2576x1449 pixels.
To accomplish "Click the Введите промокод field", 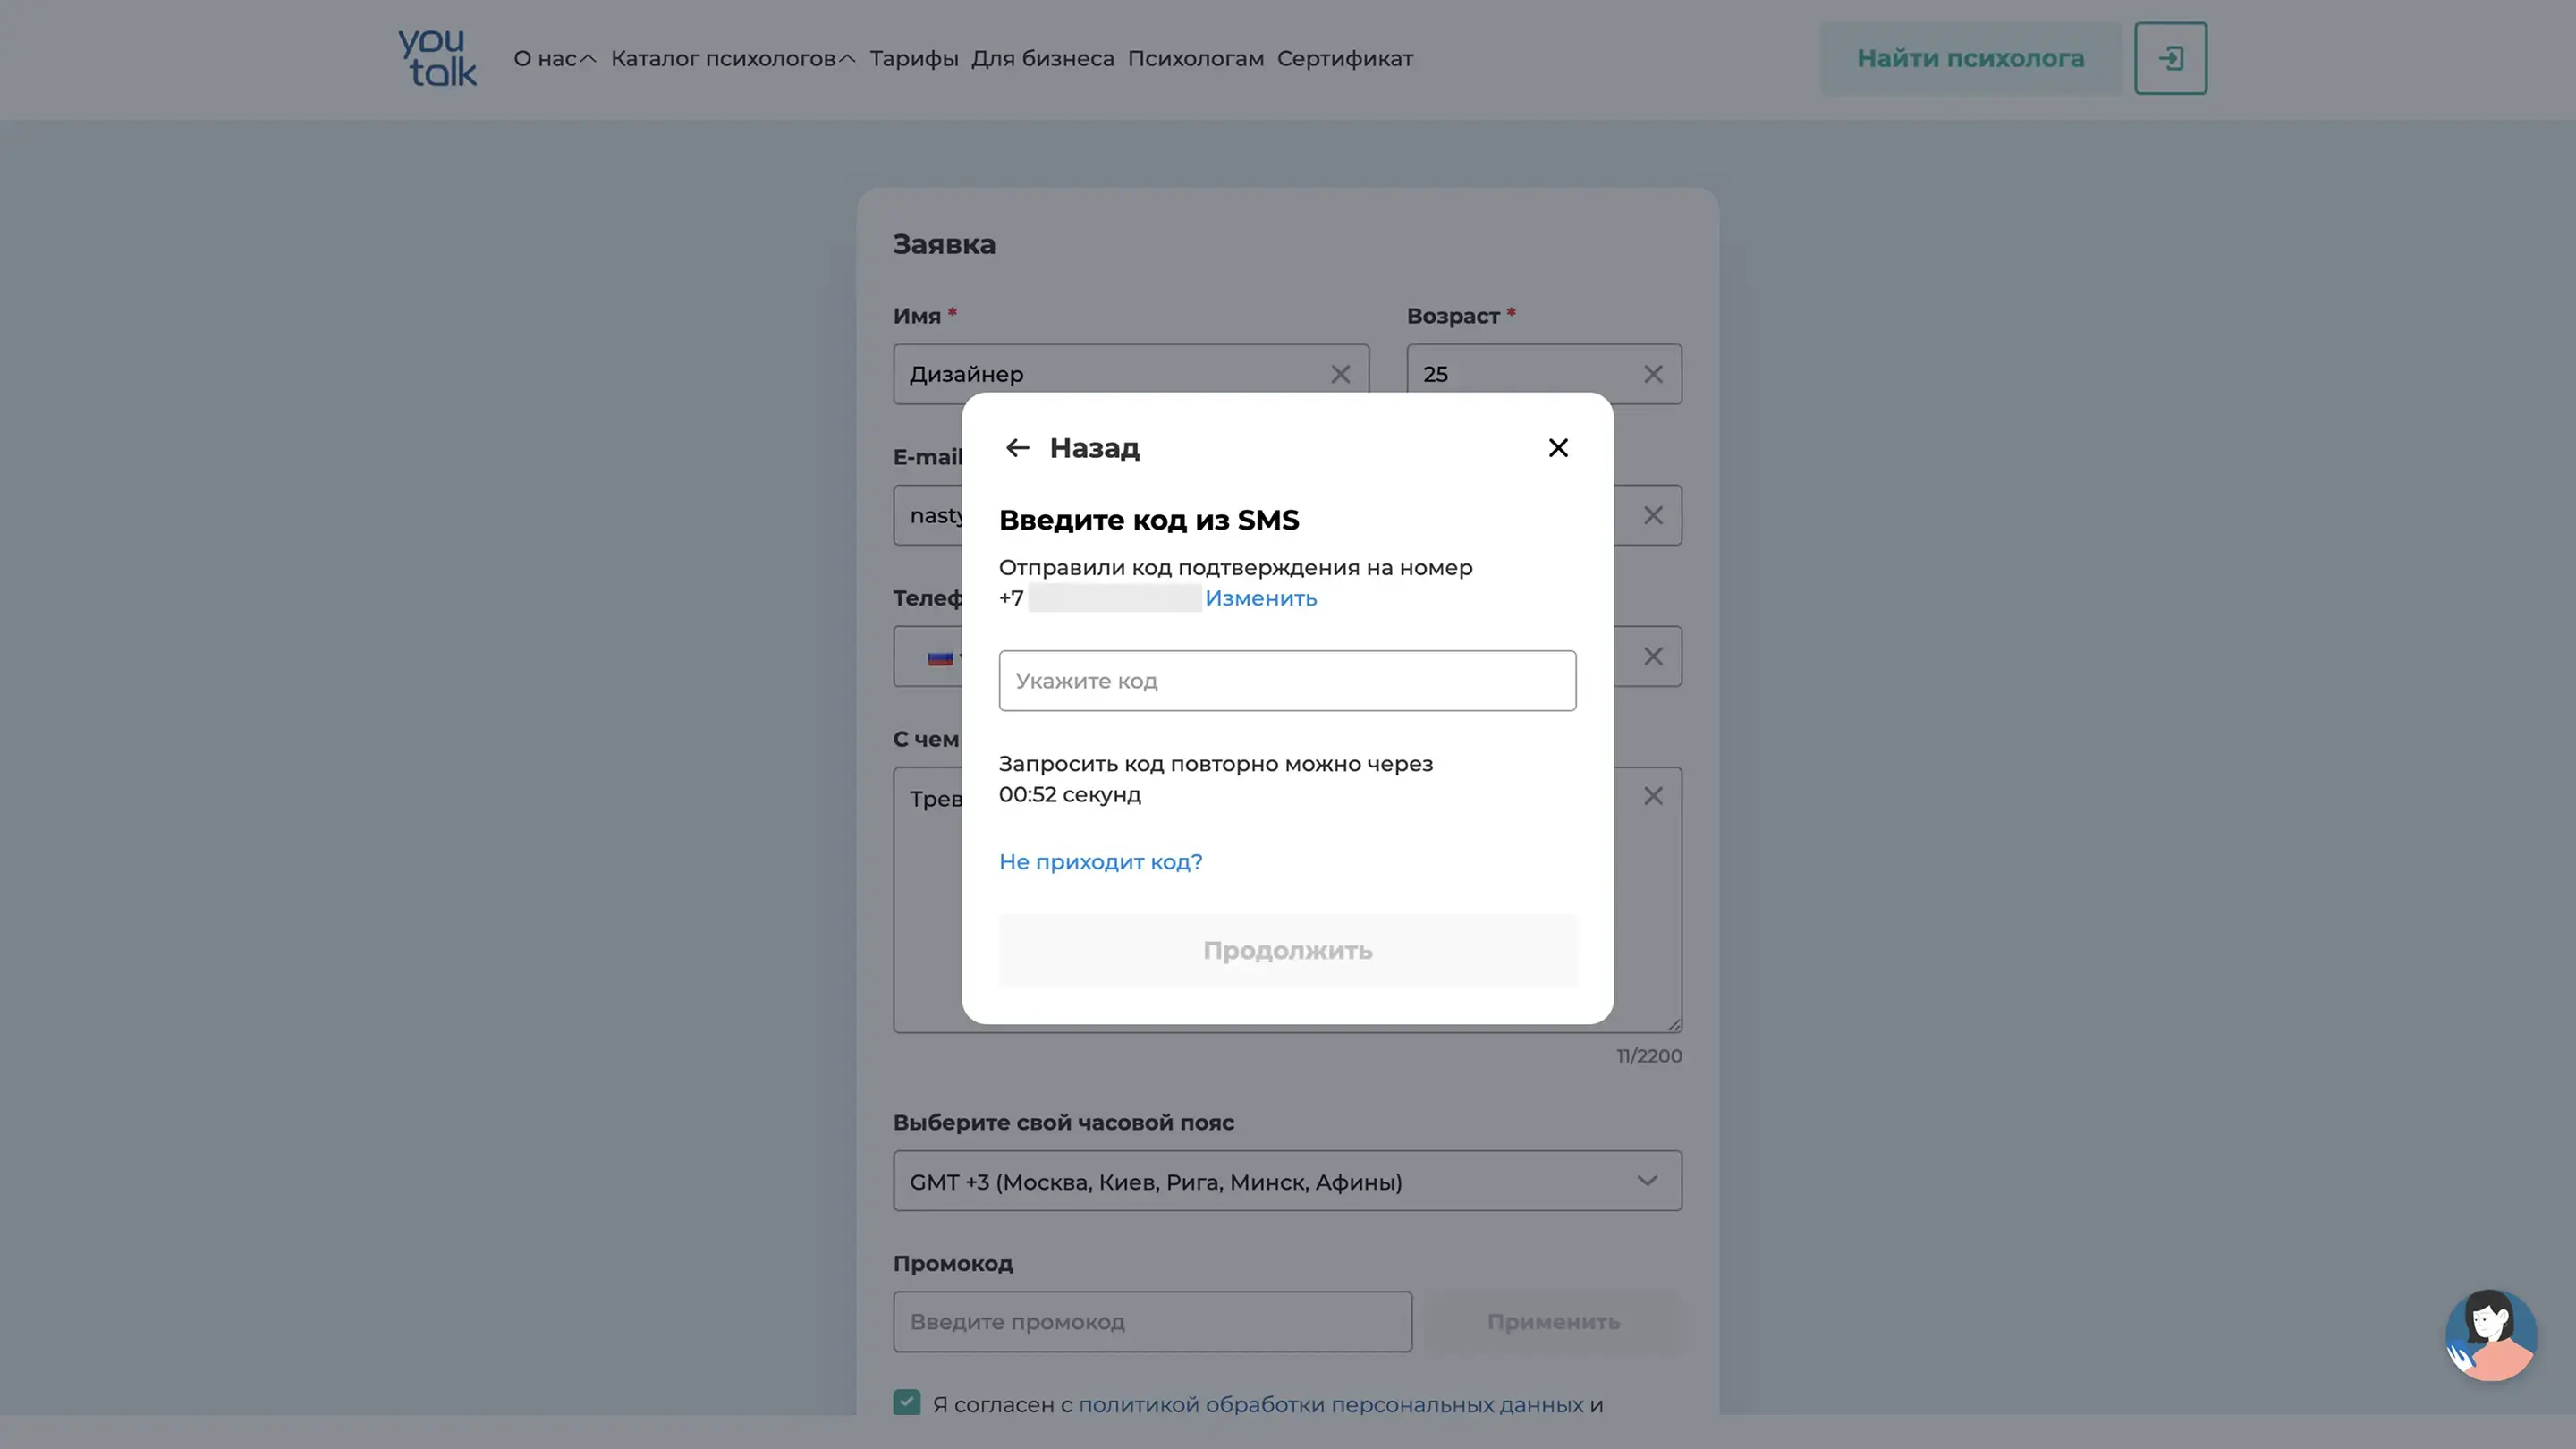I will 1152,1322.
